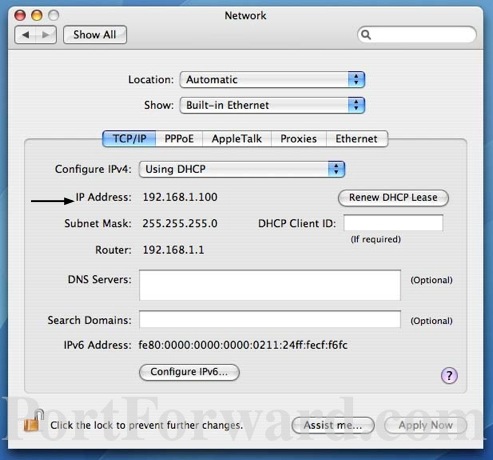Click Show All in the toolbar
Screen dimensions: 493x460
(95, 35)
